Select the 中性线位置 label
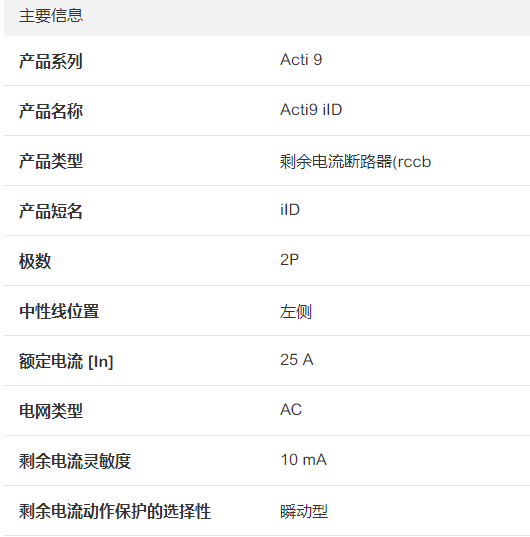The width and height of the screenshot is (530, 537). point(59,311)
